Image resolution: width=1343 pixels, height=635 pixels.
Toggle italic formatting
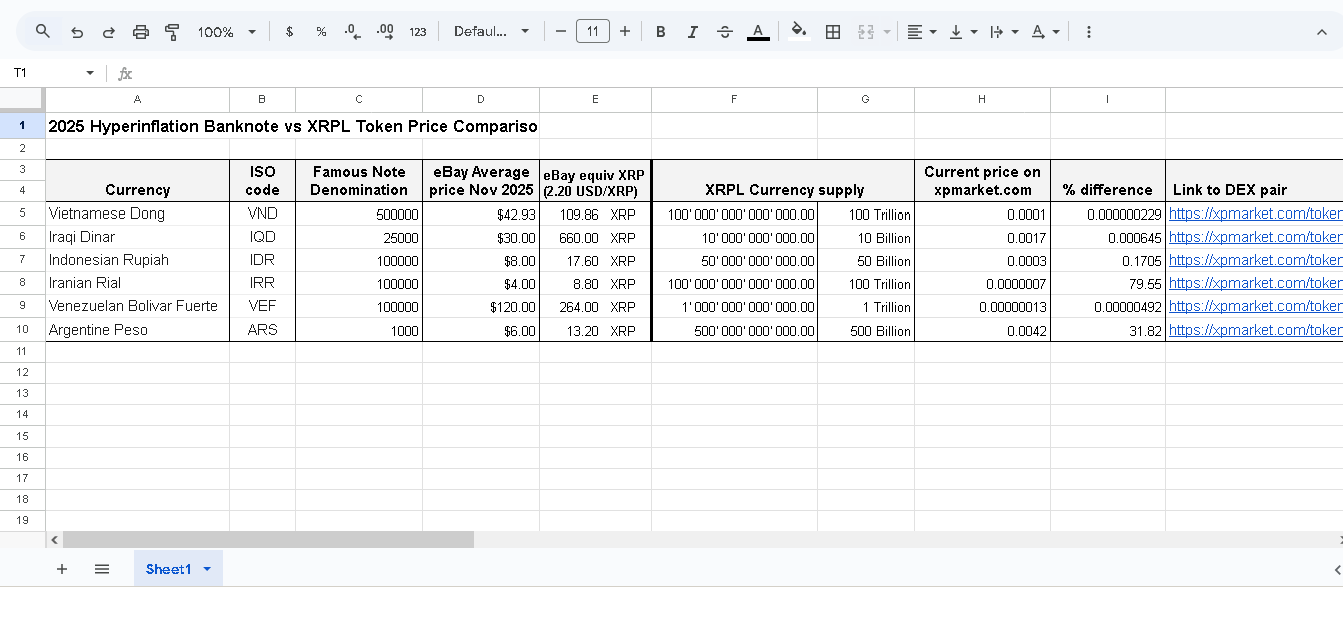692,32
